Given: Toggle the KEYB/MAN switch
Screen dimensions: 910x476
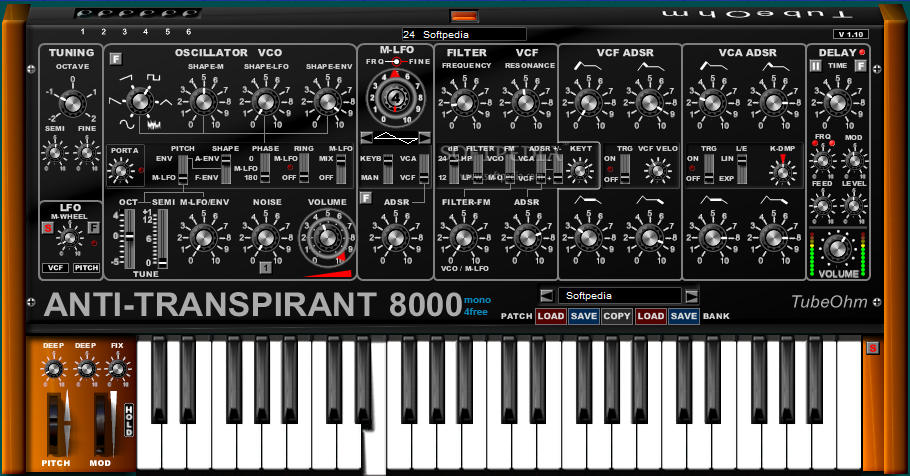Looking at the screenshot, I should point(388,168).
